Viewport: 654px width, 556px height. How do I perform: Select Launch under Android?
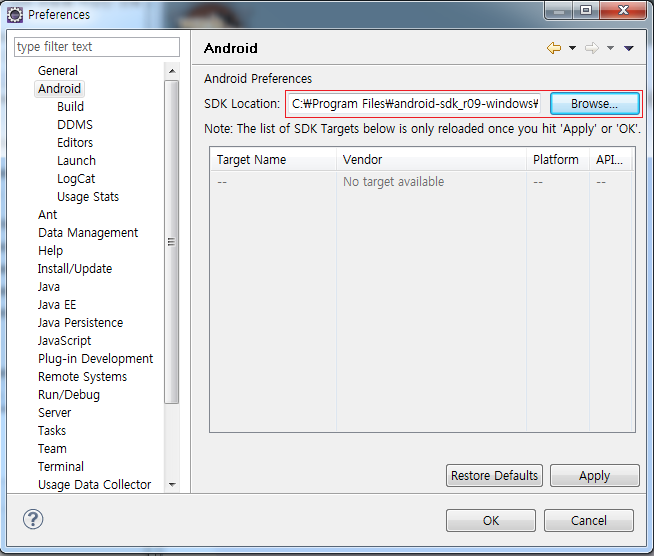(76, 160)
